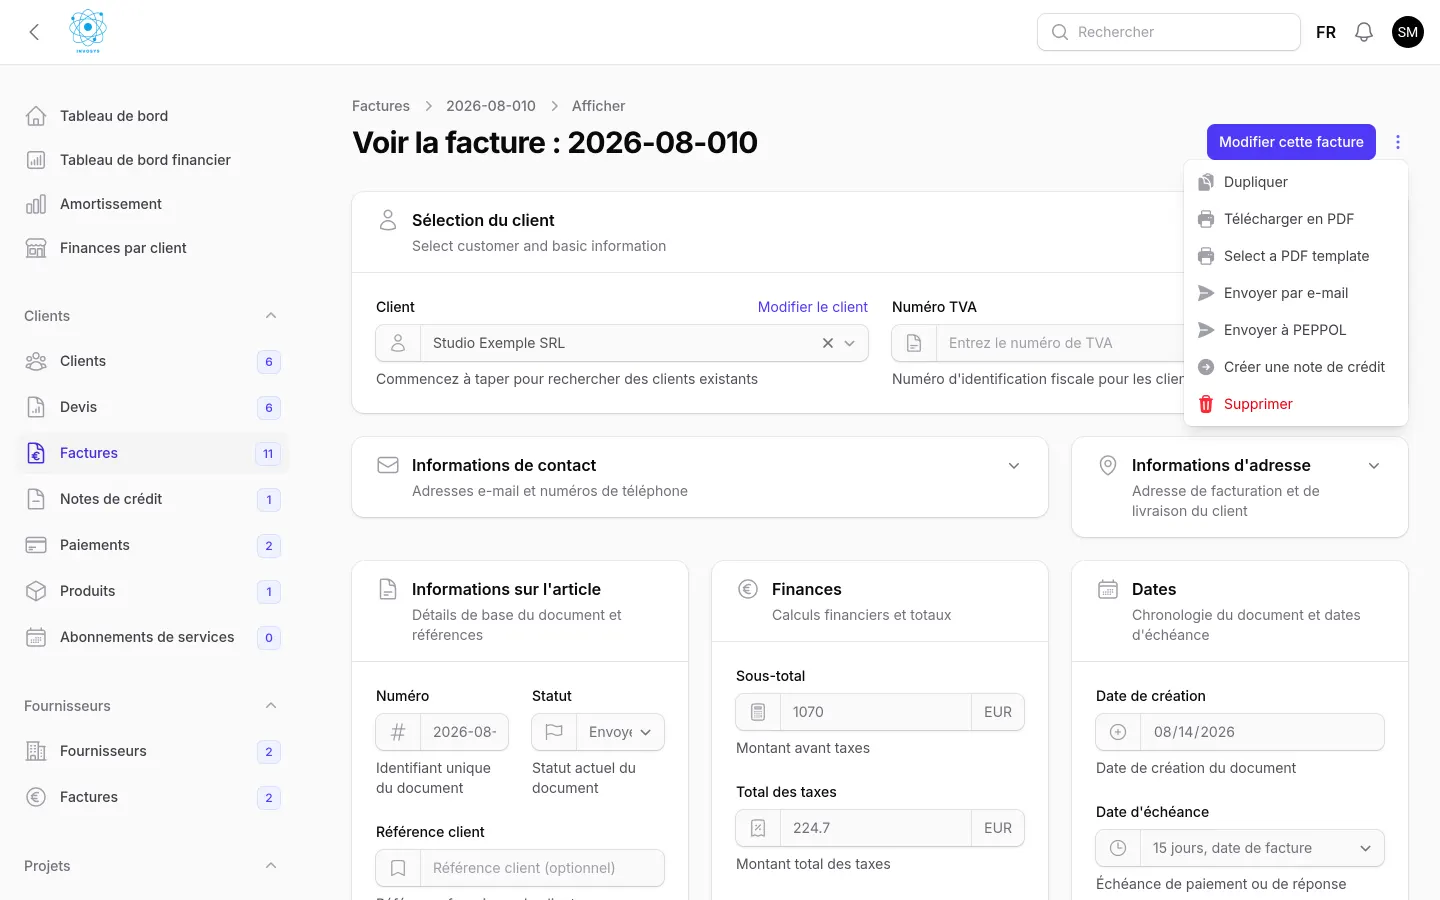Open Fournisseurs list item with building icon

(152, 751)
